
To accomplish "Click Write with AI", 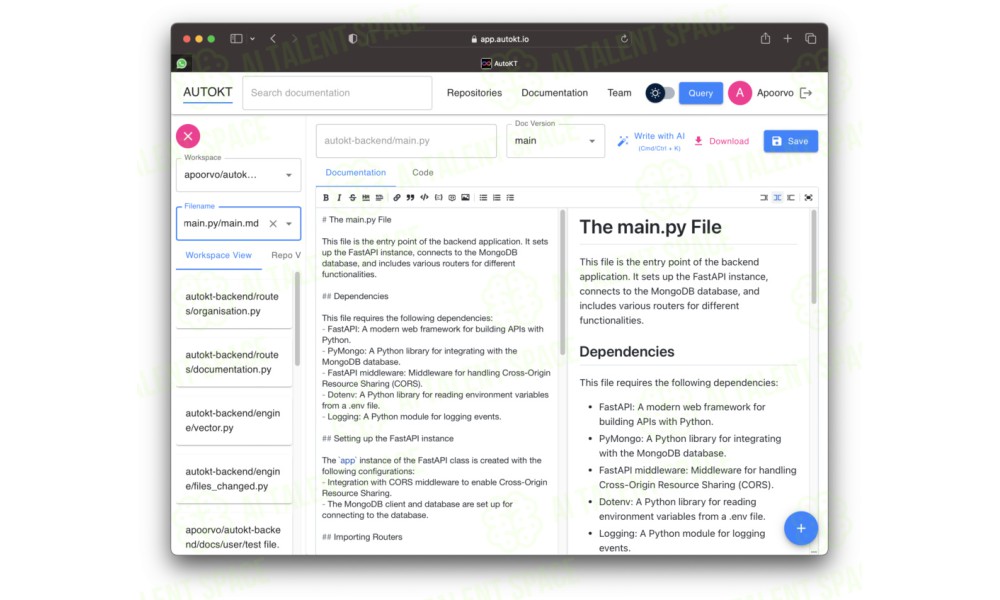I will coord(651,141).
